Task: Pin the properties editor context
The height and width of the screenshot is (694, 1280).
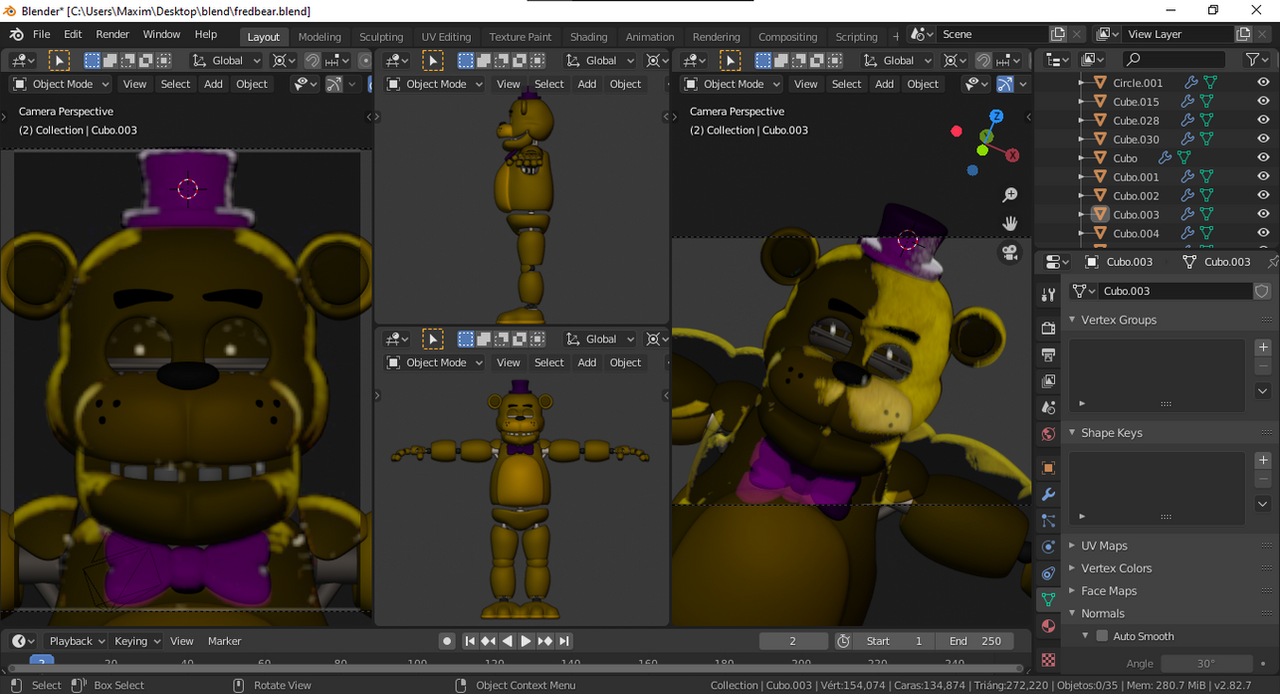Action: click(x=1273, y=262)
